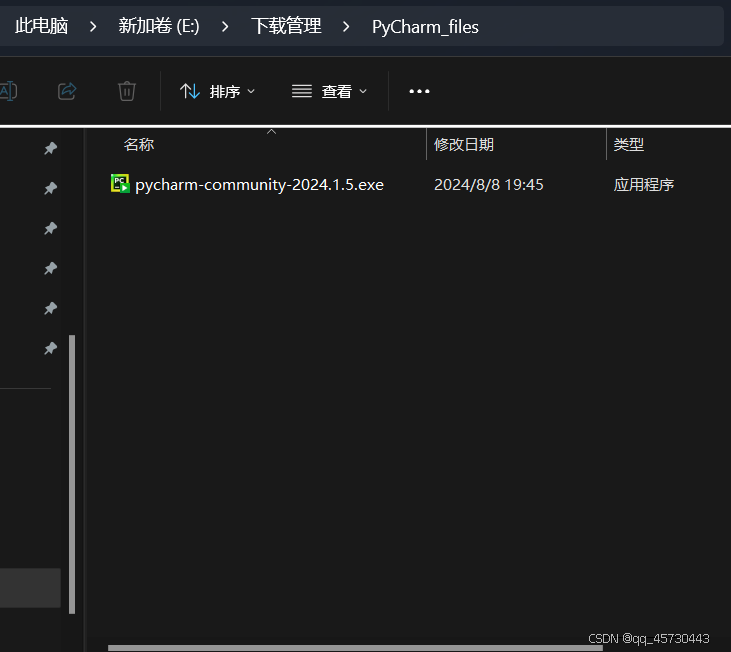Click the navigation pane vertical scrollbar
731x652 pixels.
tap(72, 474)
